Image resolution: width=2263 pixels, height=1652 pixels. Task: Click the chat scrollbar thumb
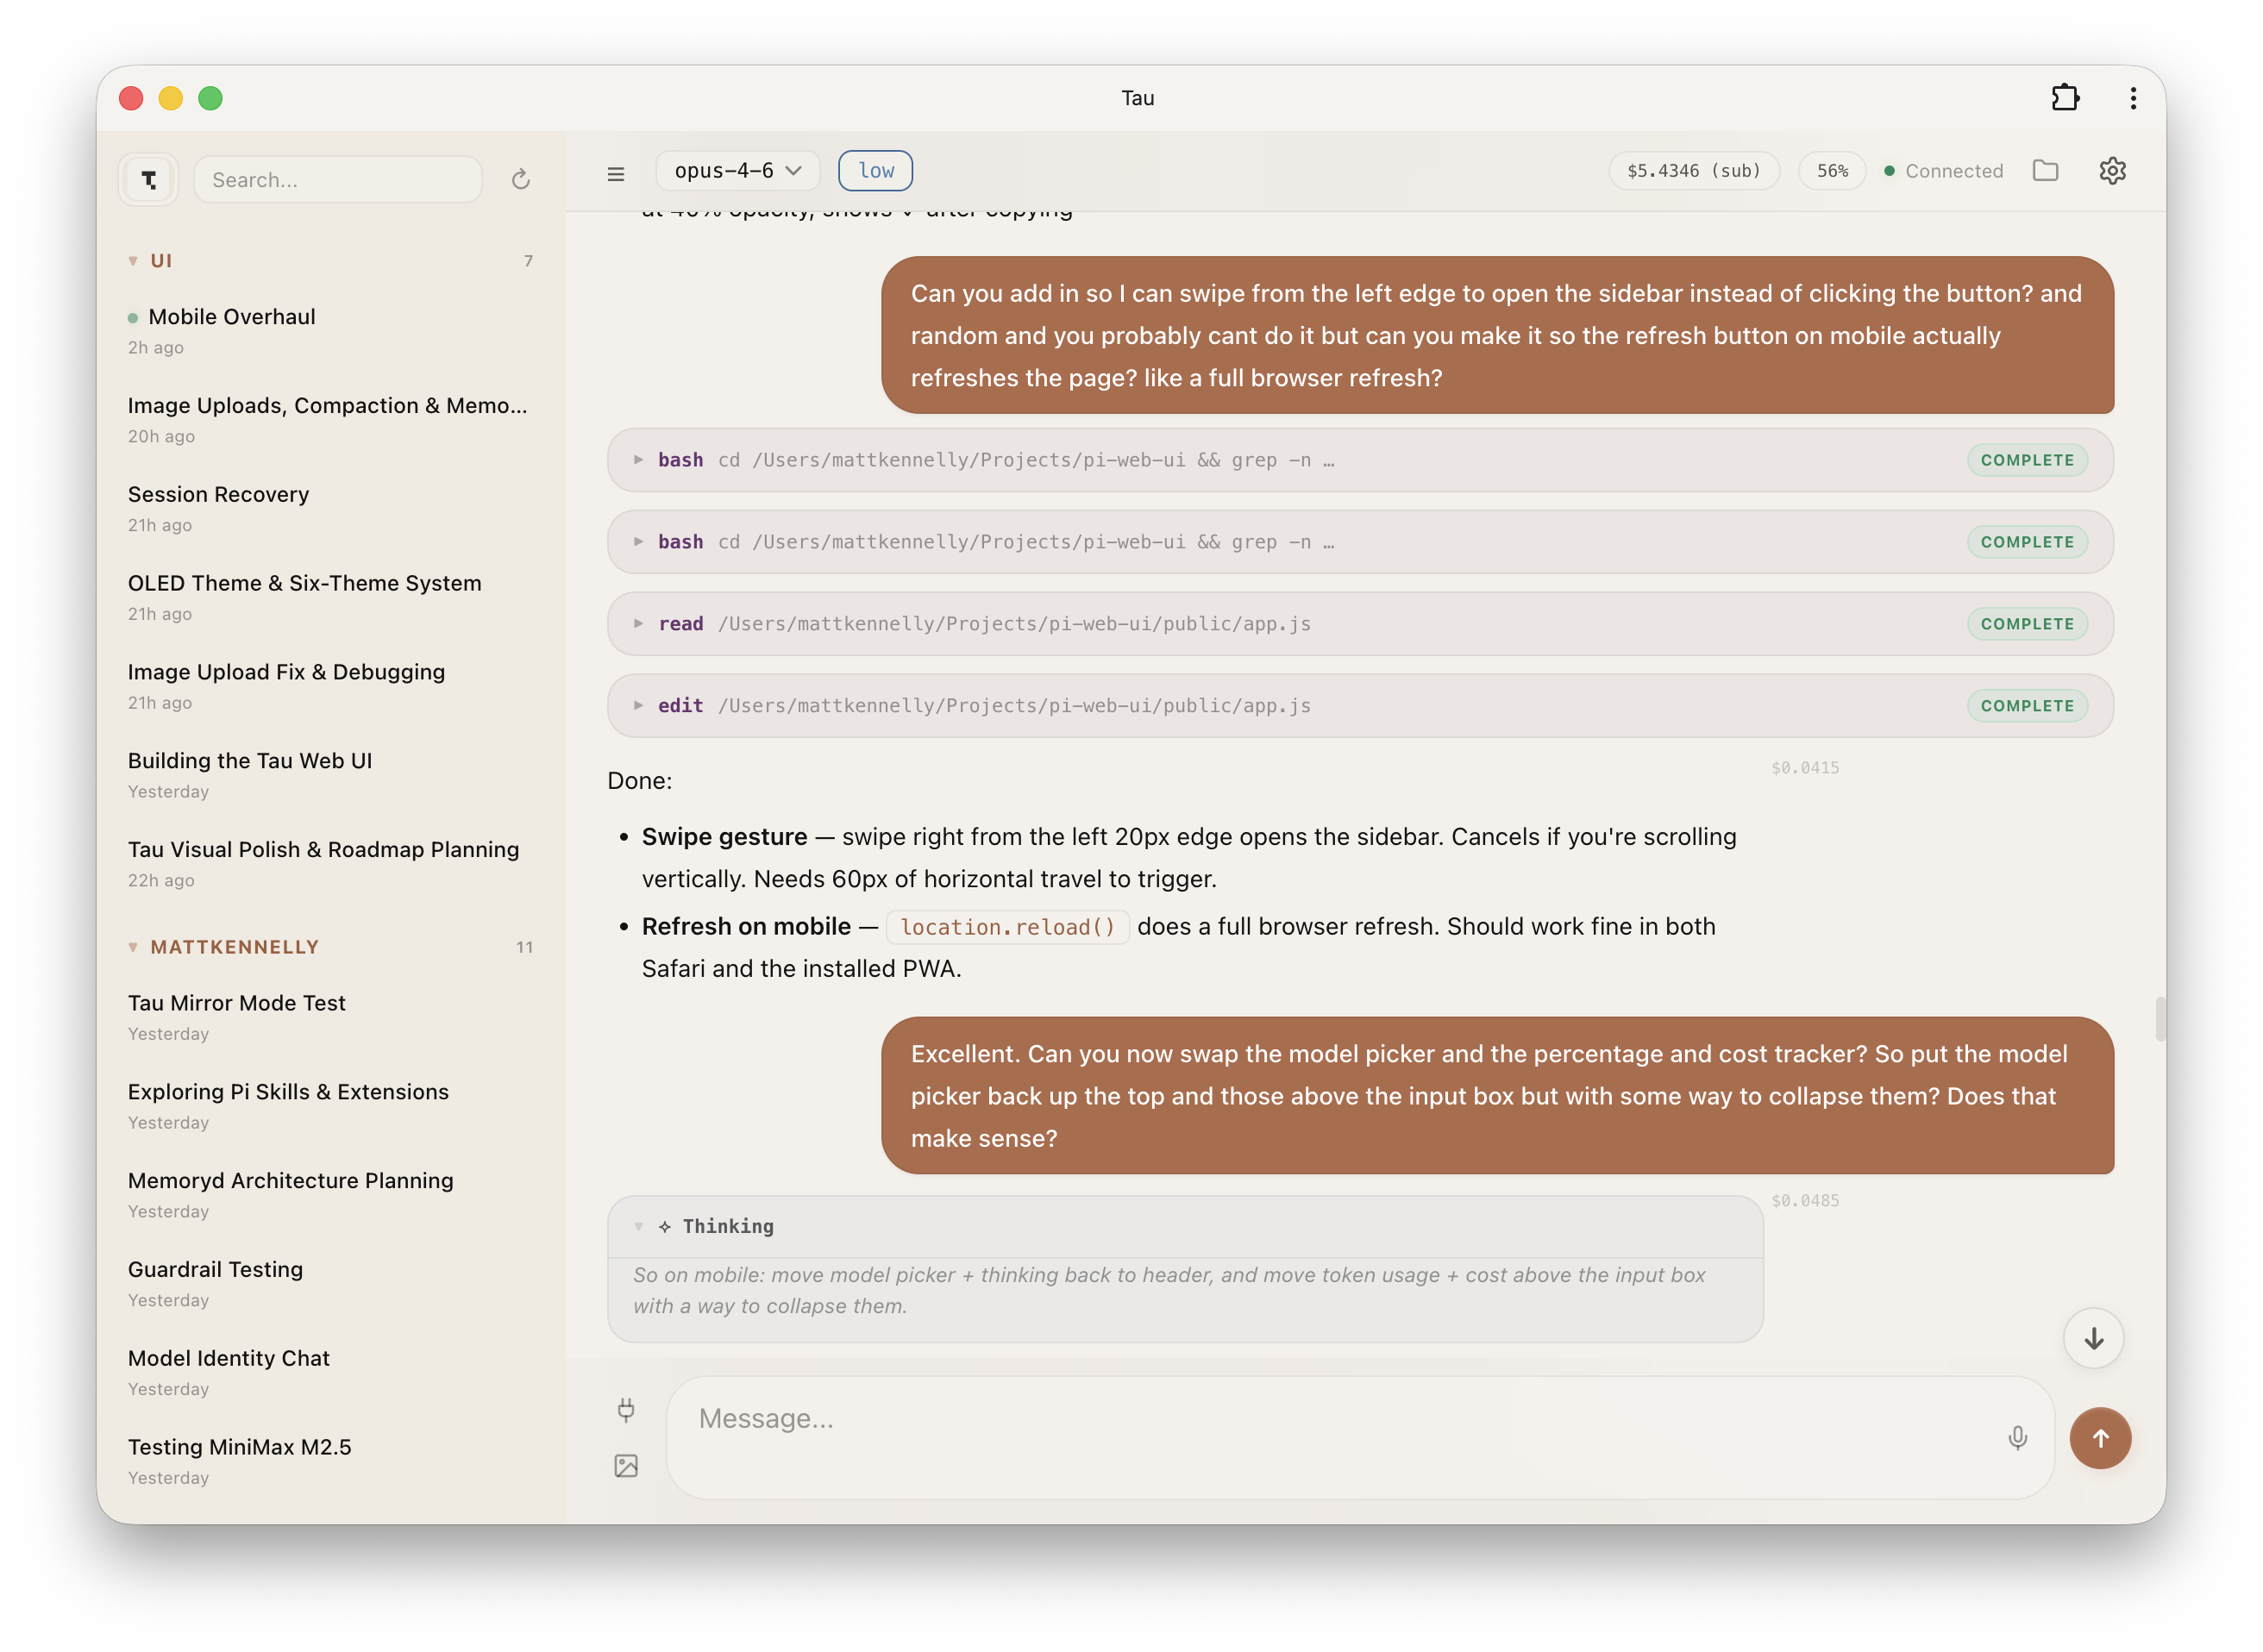click(x=2160, y=1019)
